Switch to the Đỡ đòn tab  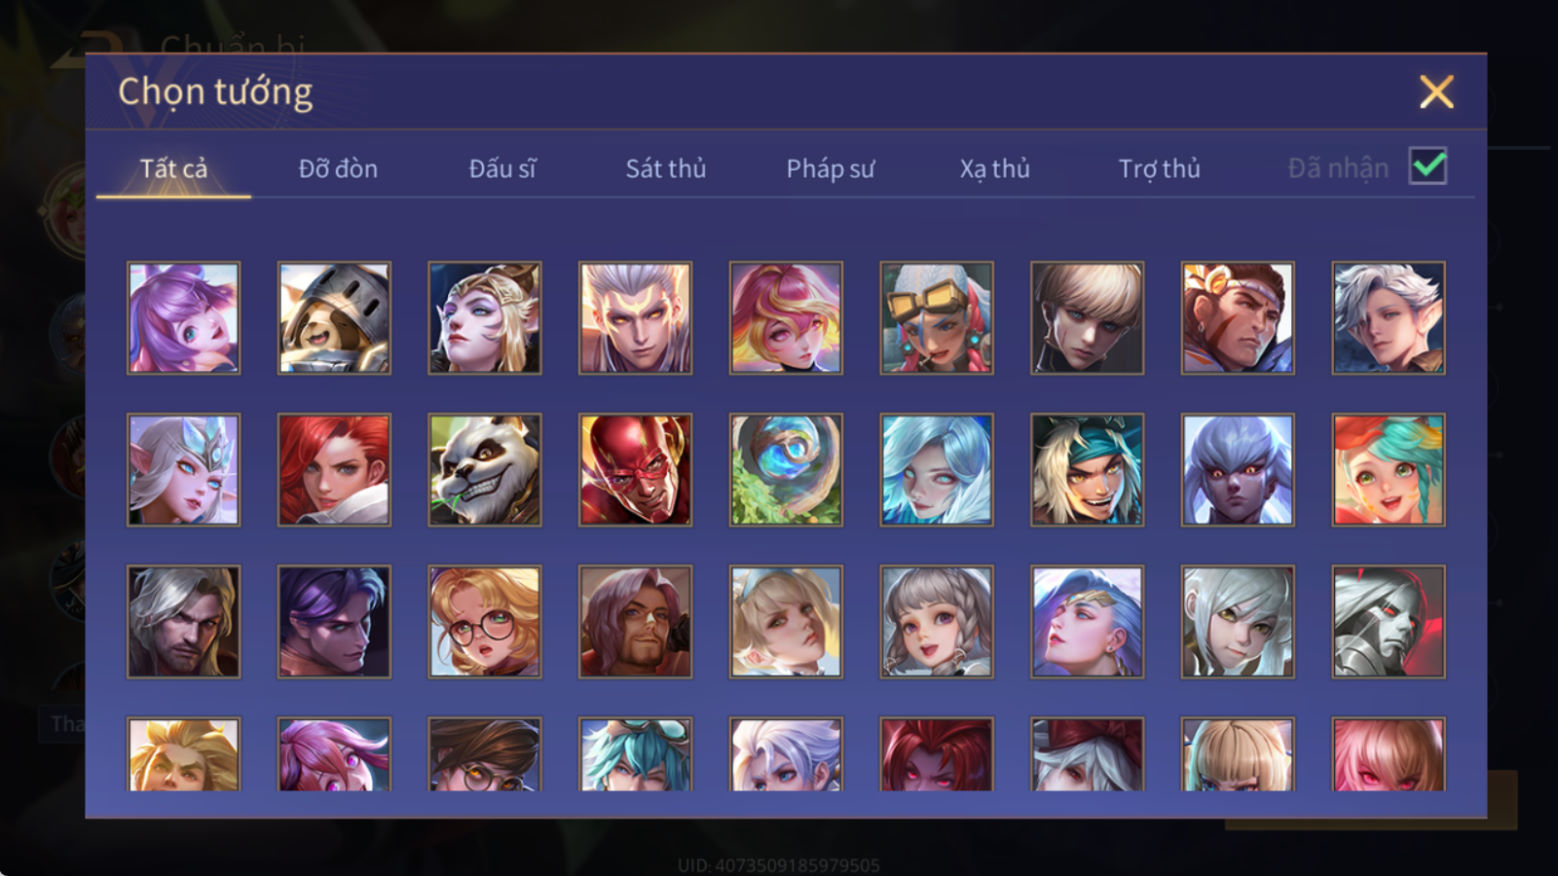pos(338,169)
